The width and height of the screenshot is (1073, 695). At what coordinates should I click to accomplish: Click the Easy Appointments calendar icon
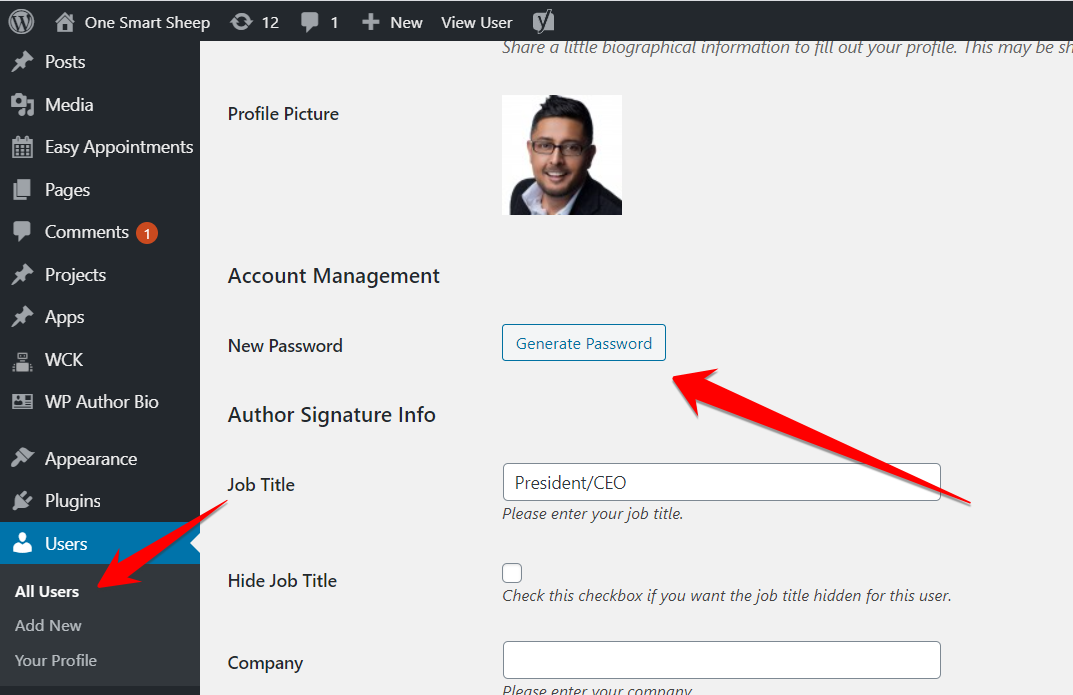click(23, 147)
